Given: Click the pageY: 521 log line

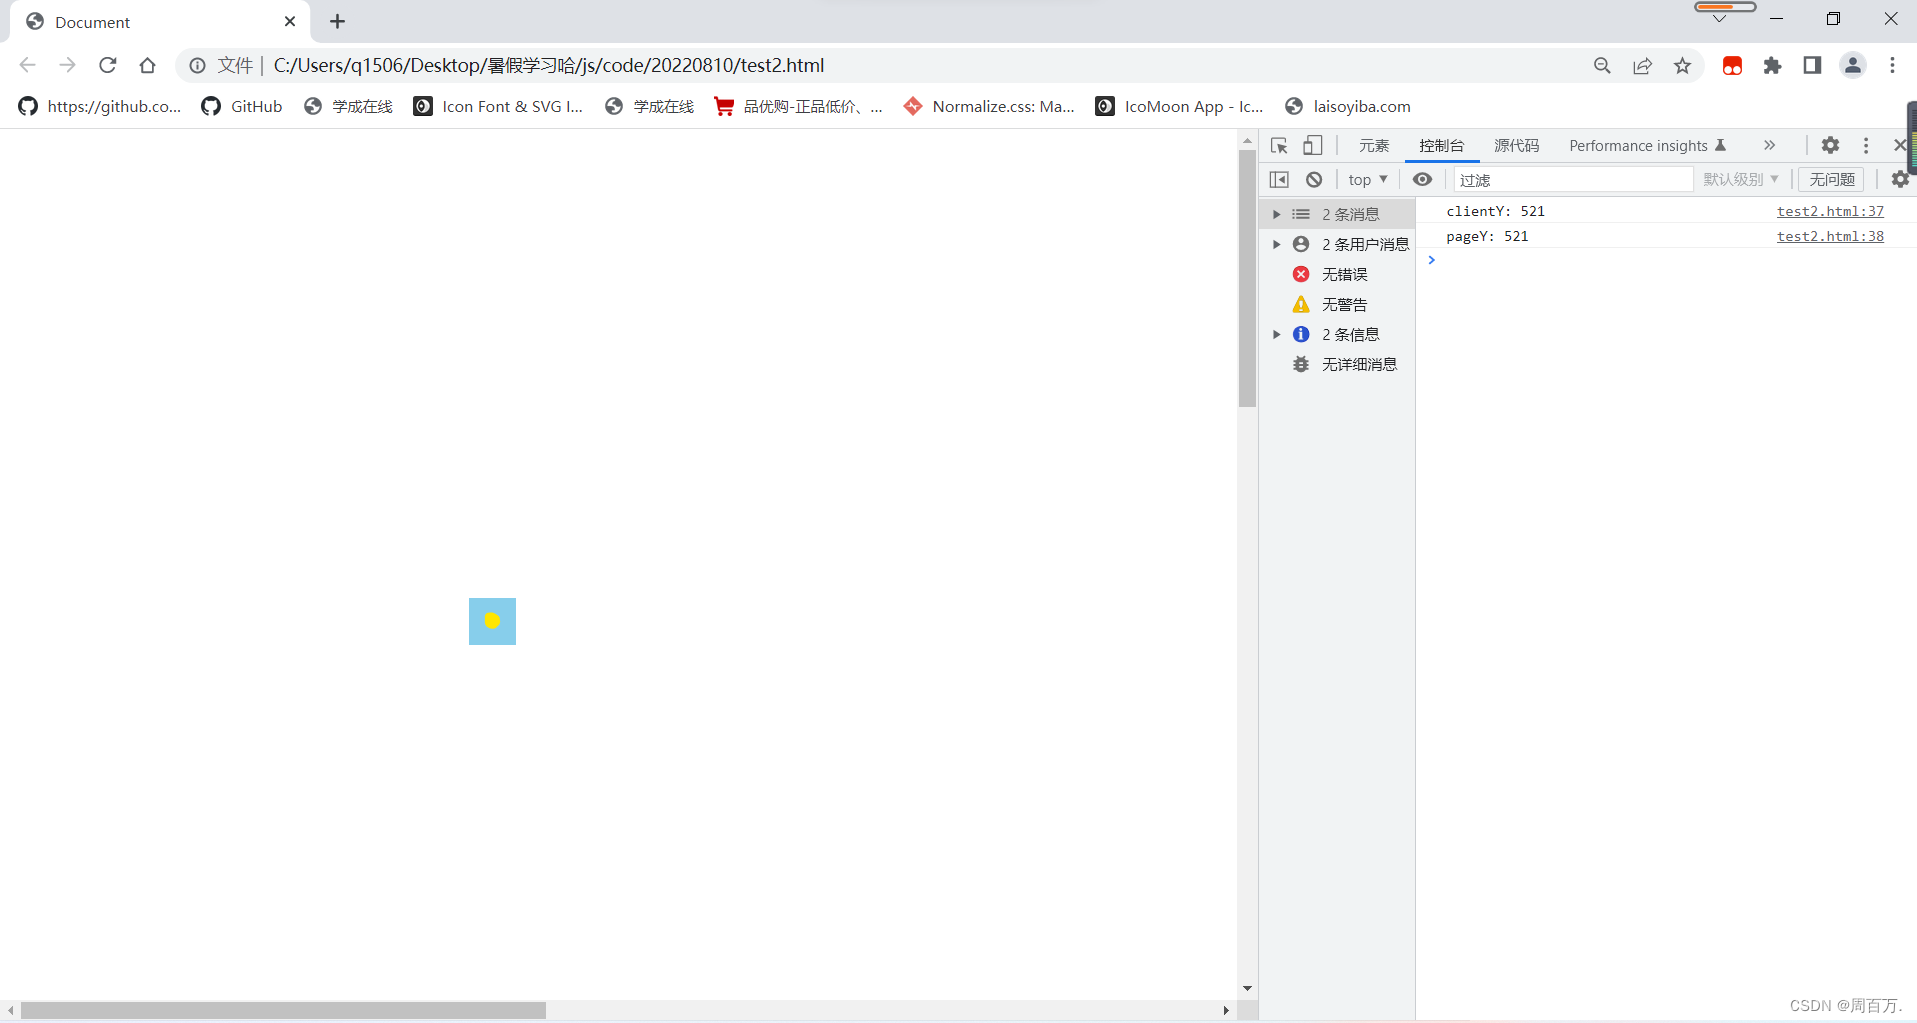Looking at the screenshot, I should 1487,236.
